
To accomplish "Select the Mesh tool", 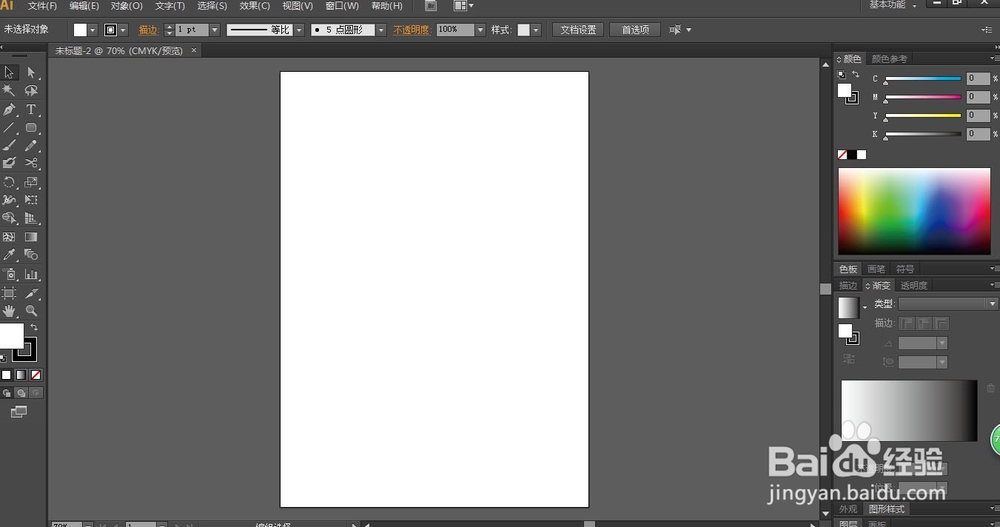I will (x=9, y=237).
